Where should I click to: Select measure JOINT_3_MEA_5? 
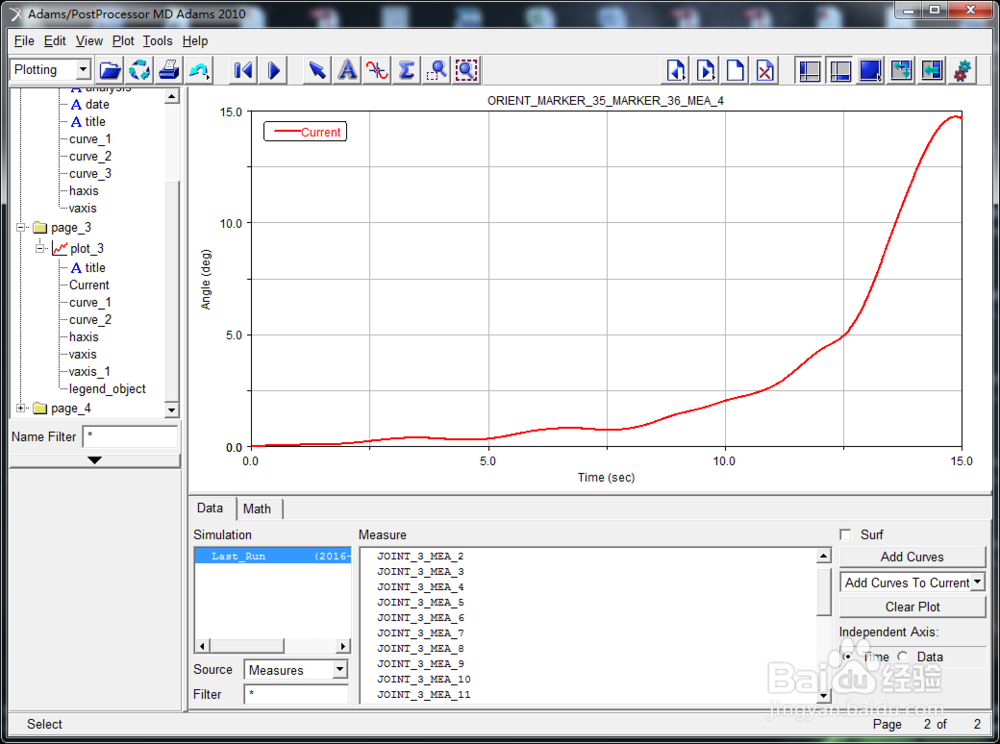pos(420,602)
